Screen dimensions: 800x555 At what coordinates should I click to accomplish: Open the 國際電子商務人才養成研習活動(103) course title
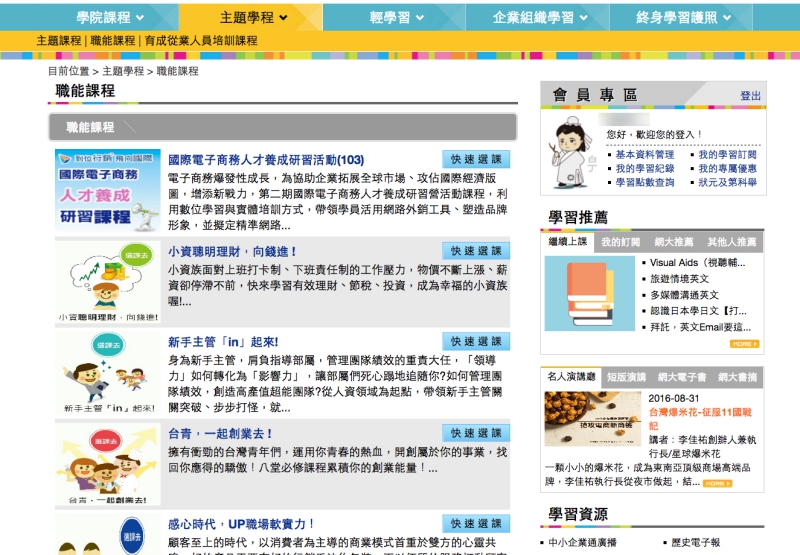click(x=266, y=160)
